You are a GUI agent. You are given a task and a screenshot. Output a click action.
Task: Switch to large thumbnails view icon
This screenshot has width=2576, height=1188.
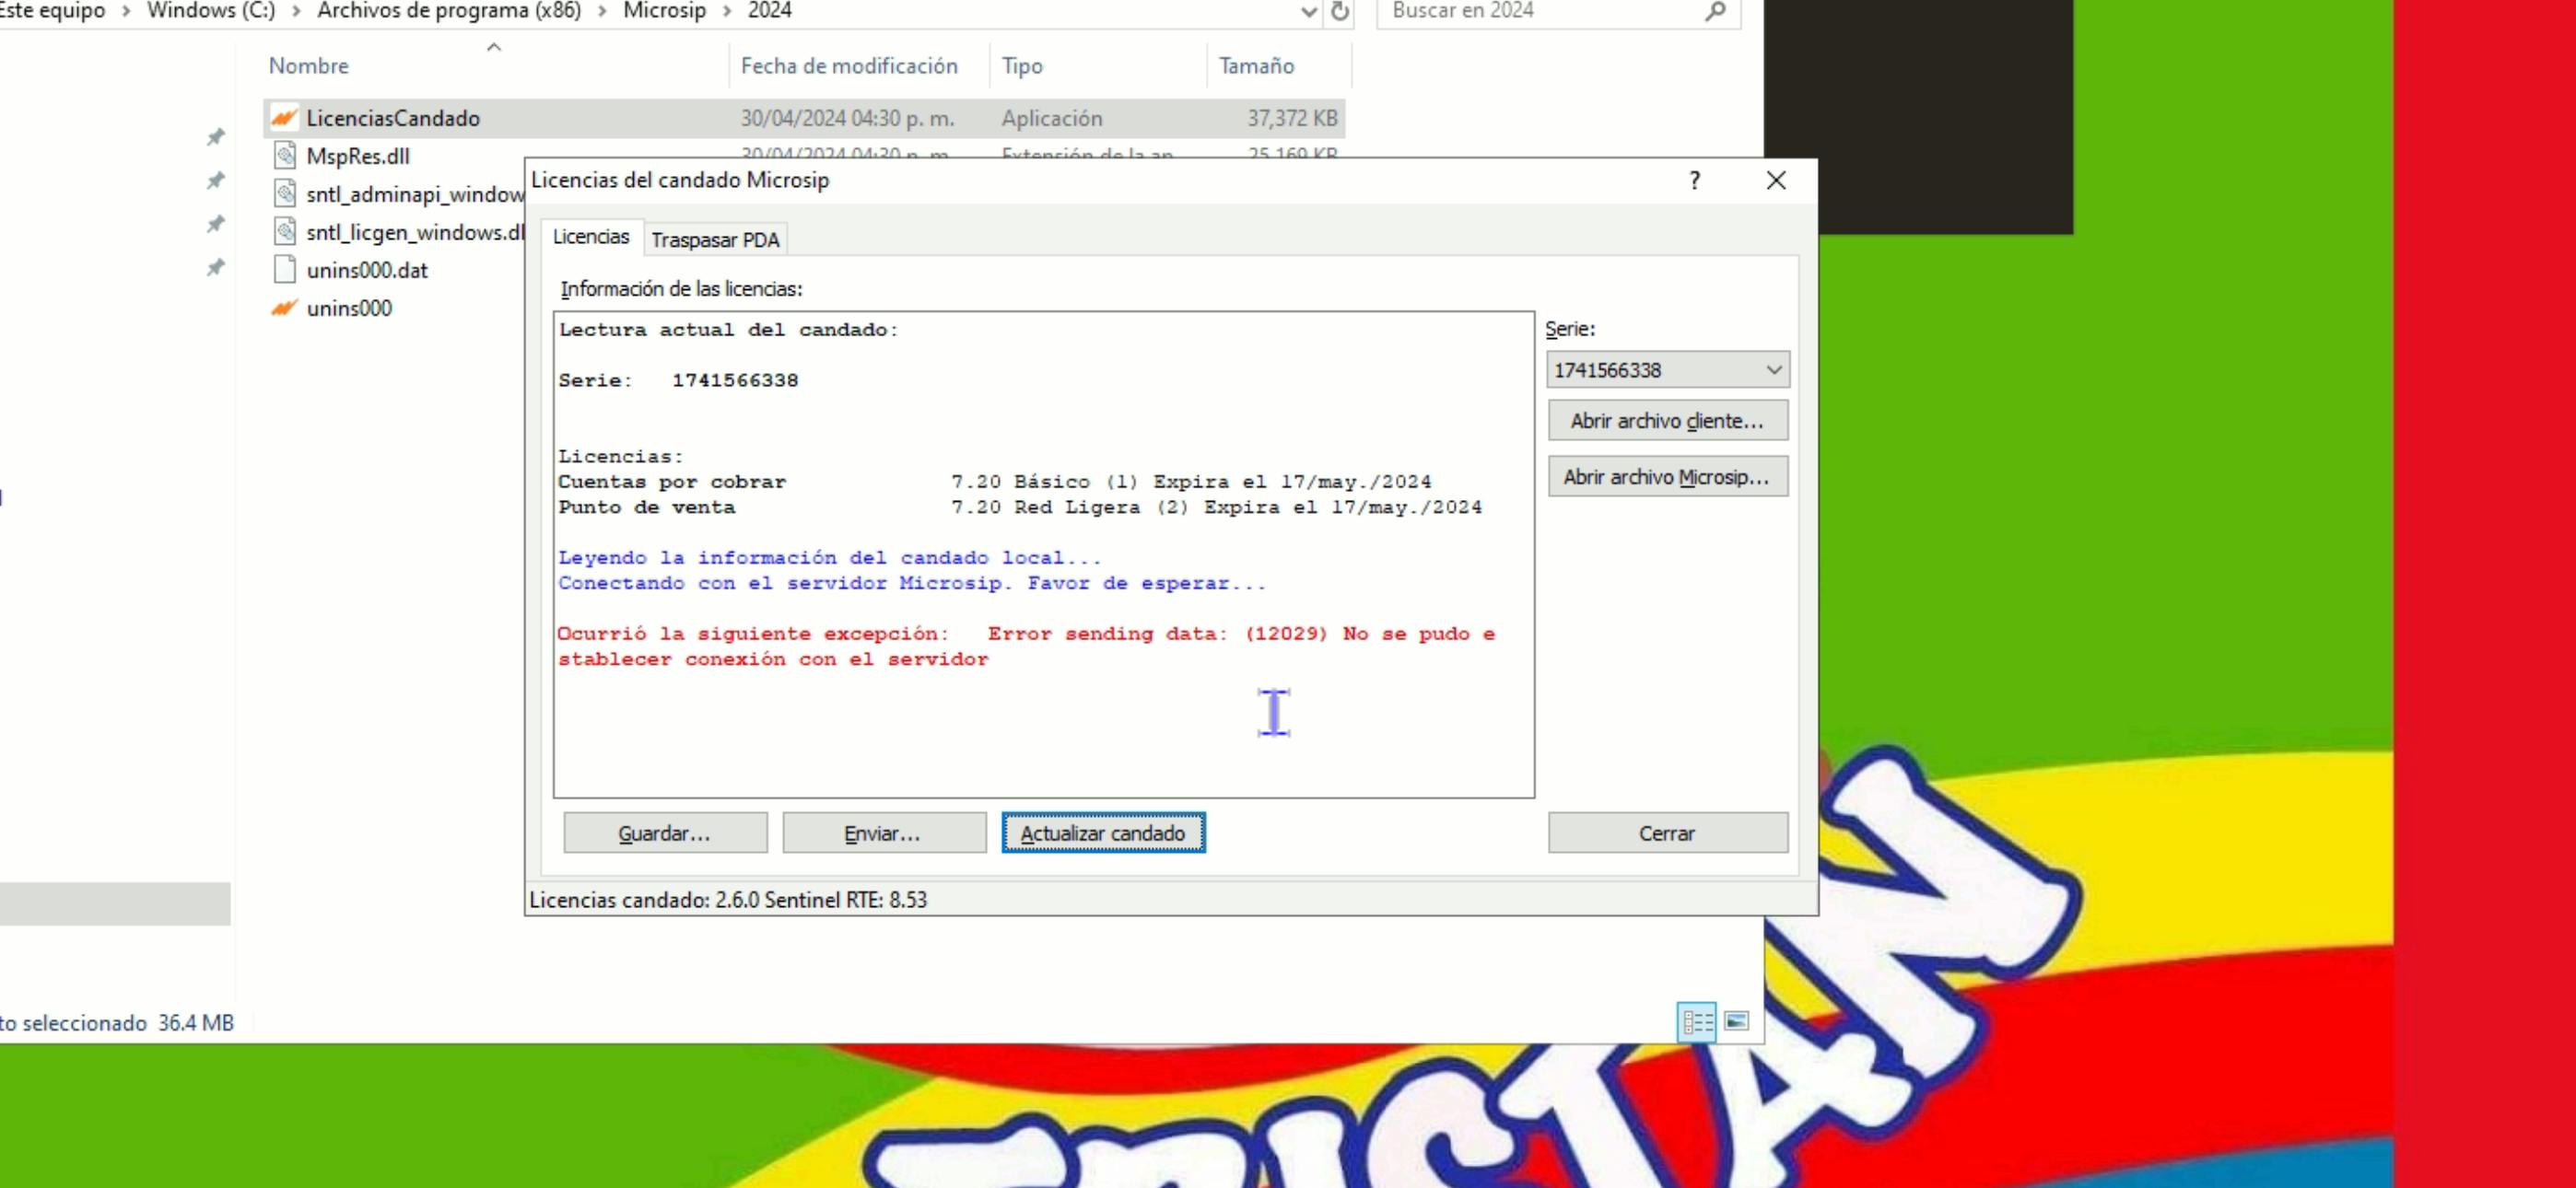point(1737,1022)
